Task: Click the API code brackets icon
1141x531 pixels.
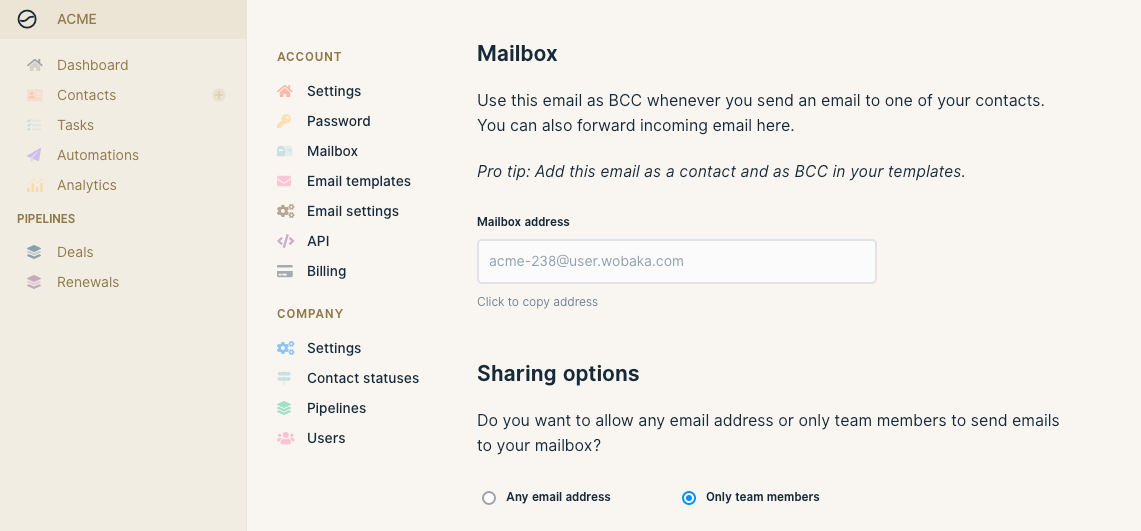Action: (x=285, y=241)
